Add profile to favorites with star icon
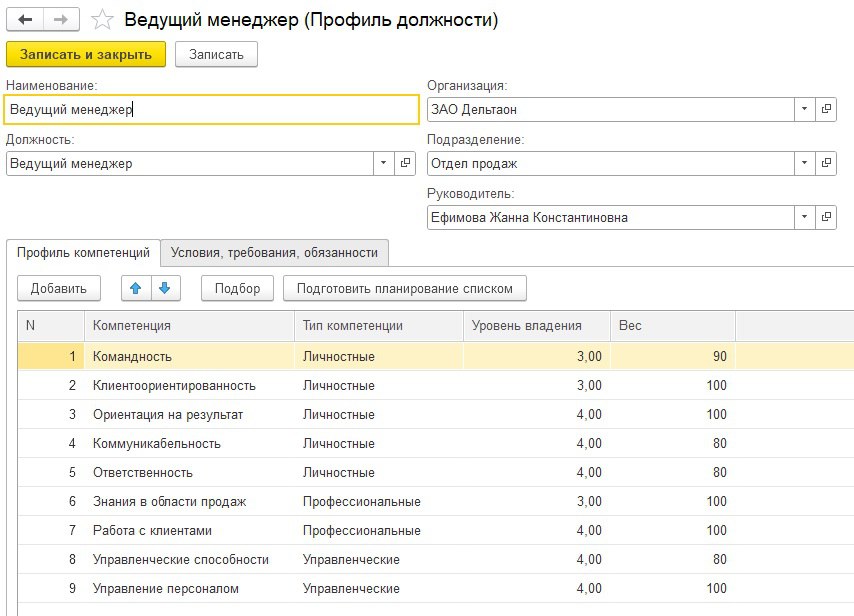 tap(101, 20)
